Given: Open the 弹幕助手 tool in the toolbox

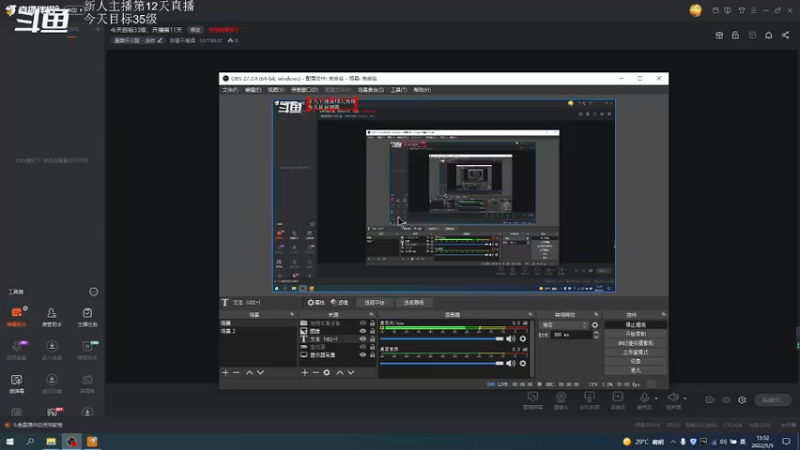Looking at the screenshot, I should point(16,316).
